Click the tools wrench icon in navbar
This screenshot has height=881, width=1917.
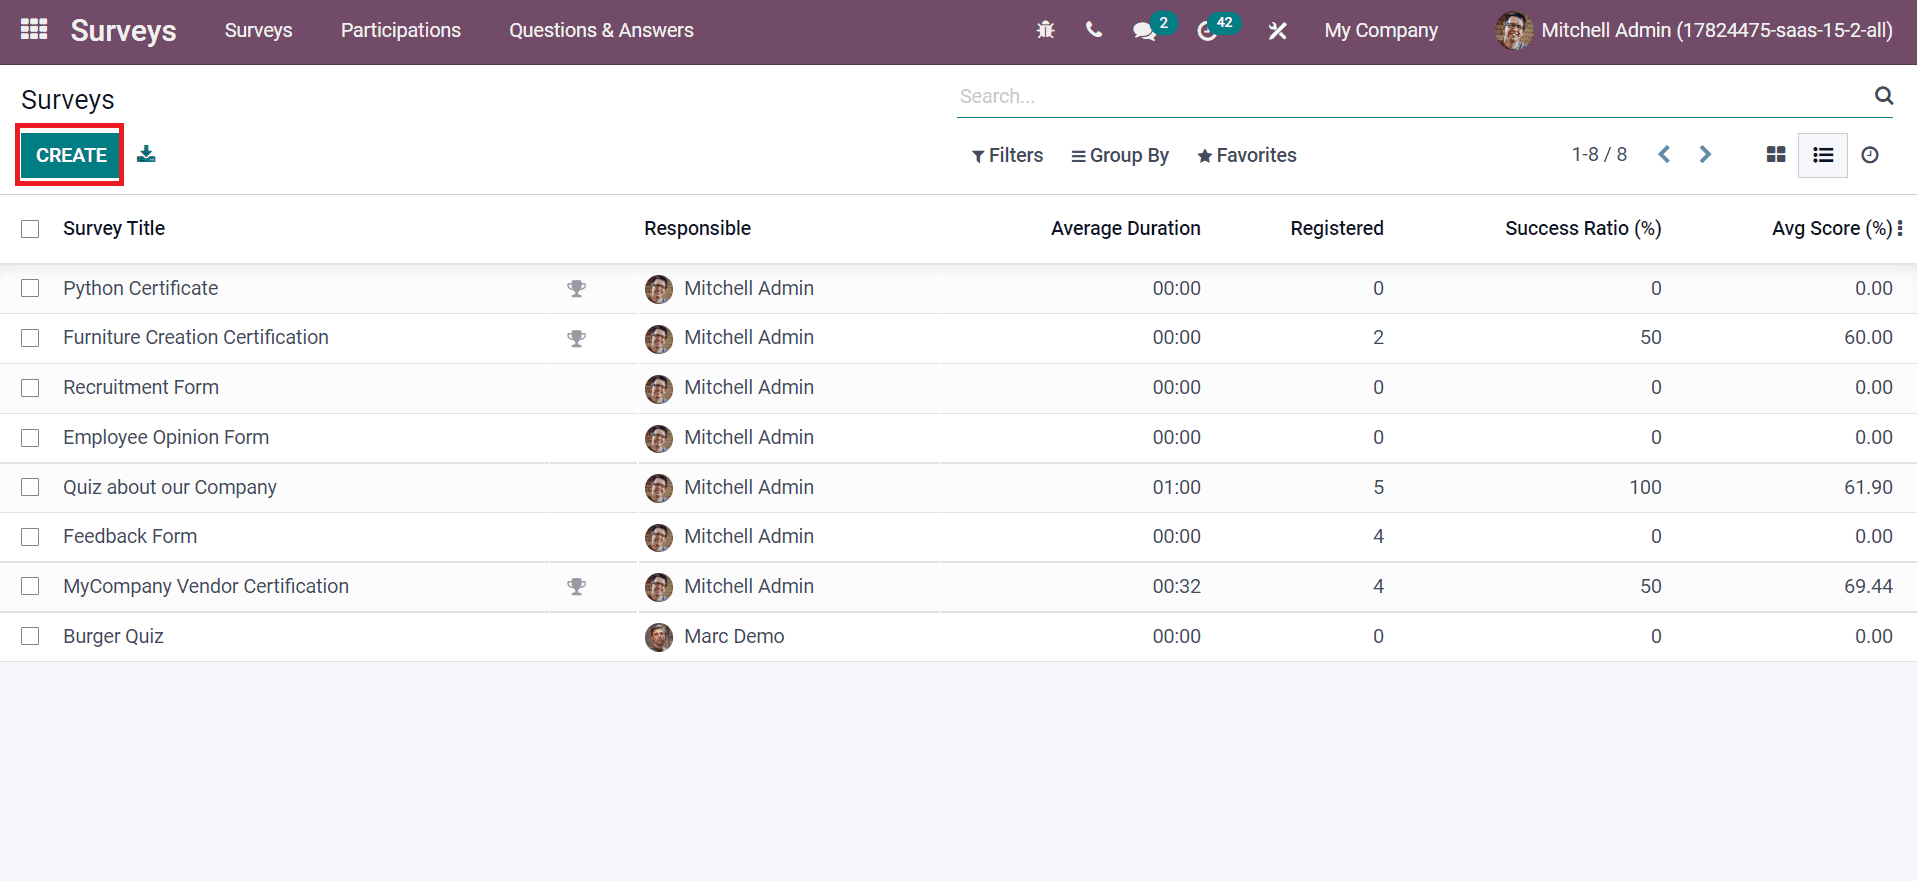click(x=1277, y=31)
